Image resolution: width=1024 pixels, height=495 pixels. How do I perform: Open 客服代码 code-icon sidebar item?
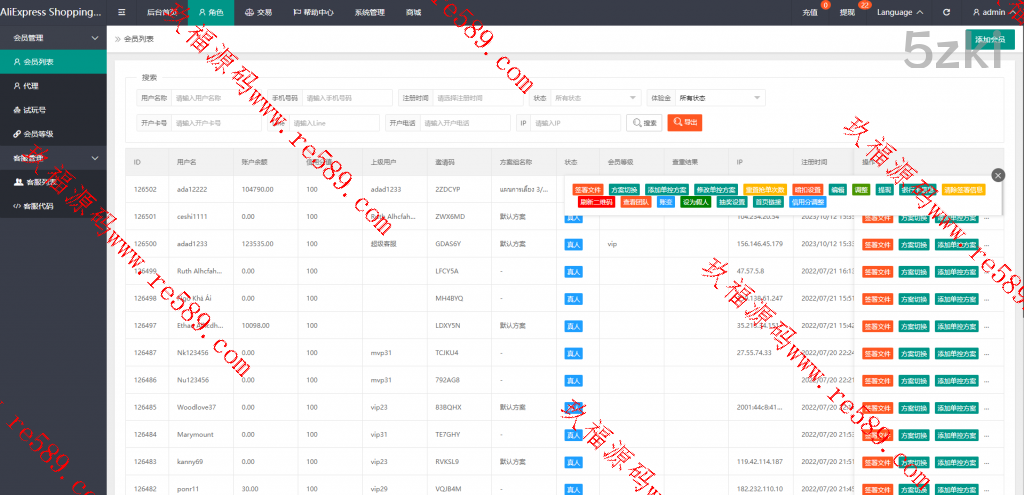(39, 206)
